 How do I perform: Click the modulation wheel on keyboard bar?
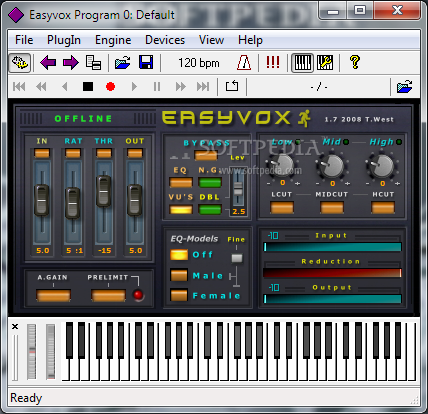pos(51,351)
